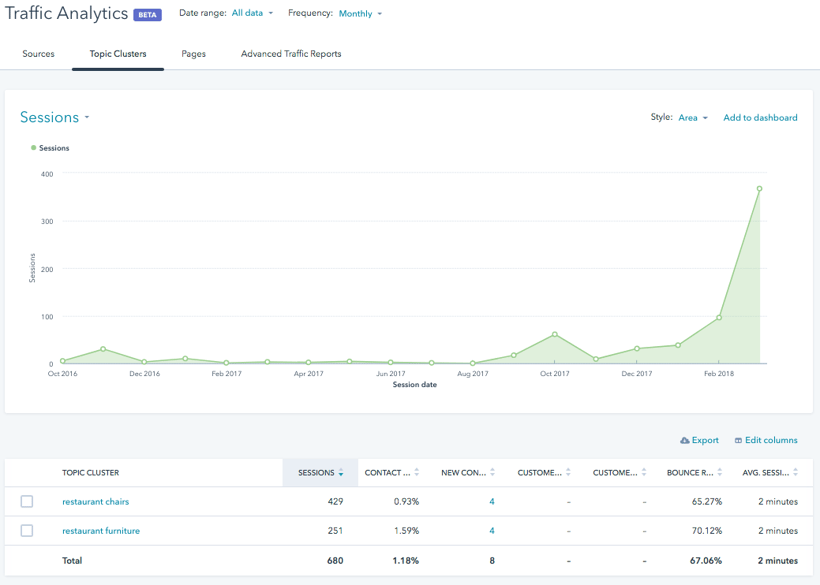Click the Edit columns link
Image resolution: width=820 pixels, height=585 pixels.
pyautogui.click(x=771, y=440)
